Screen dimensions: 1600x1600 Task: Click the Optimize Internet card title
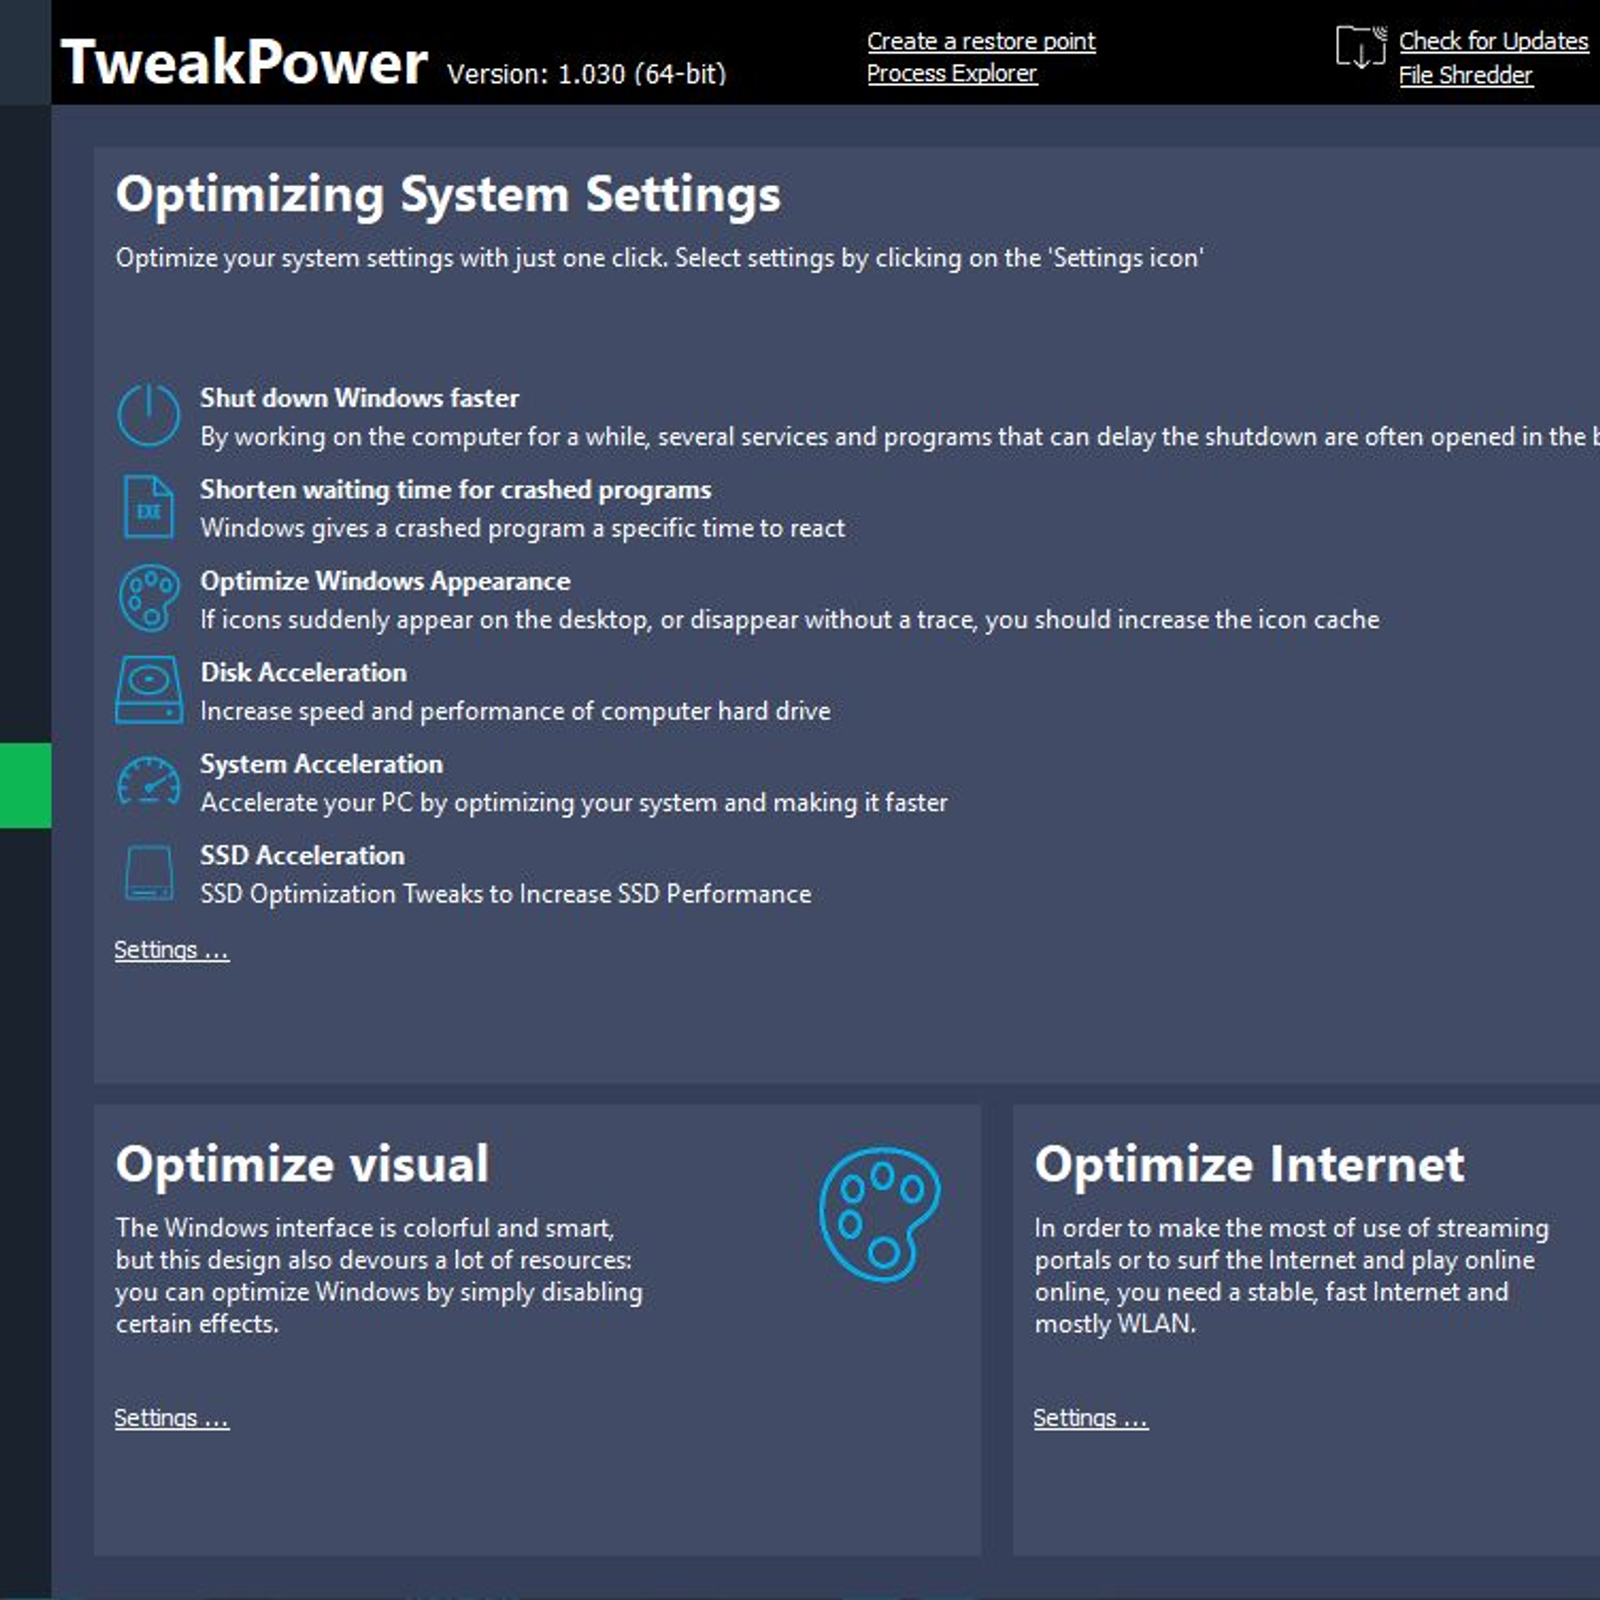[x=1249, y=1164]
